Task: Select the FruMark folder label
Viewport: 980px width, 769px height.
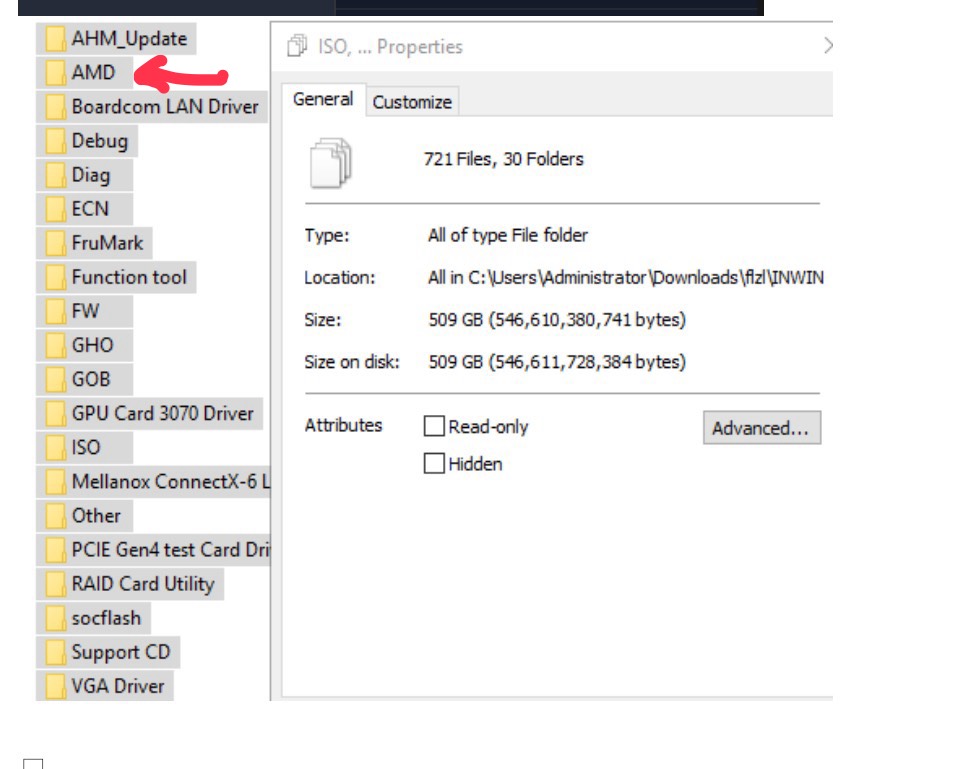Action: [x=107, y=243]
